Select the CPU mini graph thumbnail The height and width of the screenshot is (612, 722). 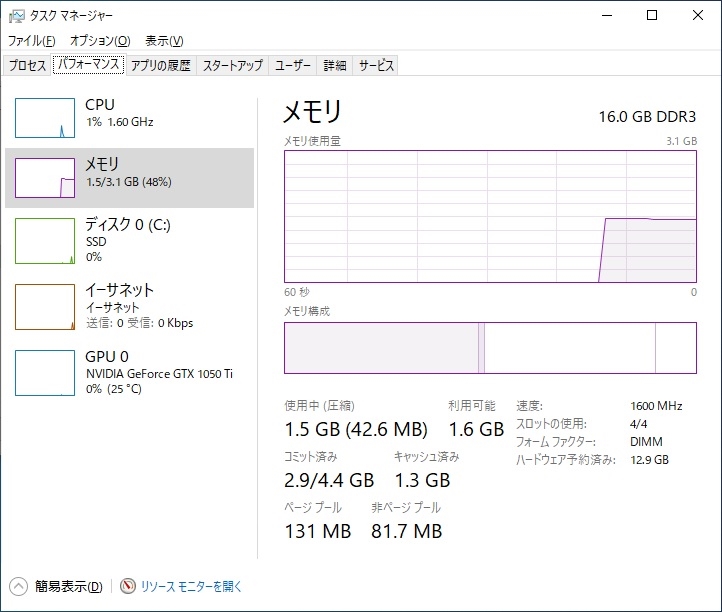pyautogui.click(x=45, y=118)
